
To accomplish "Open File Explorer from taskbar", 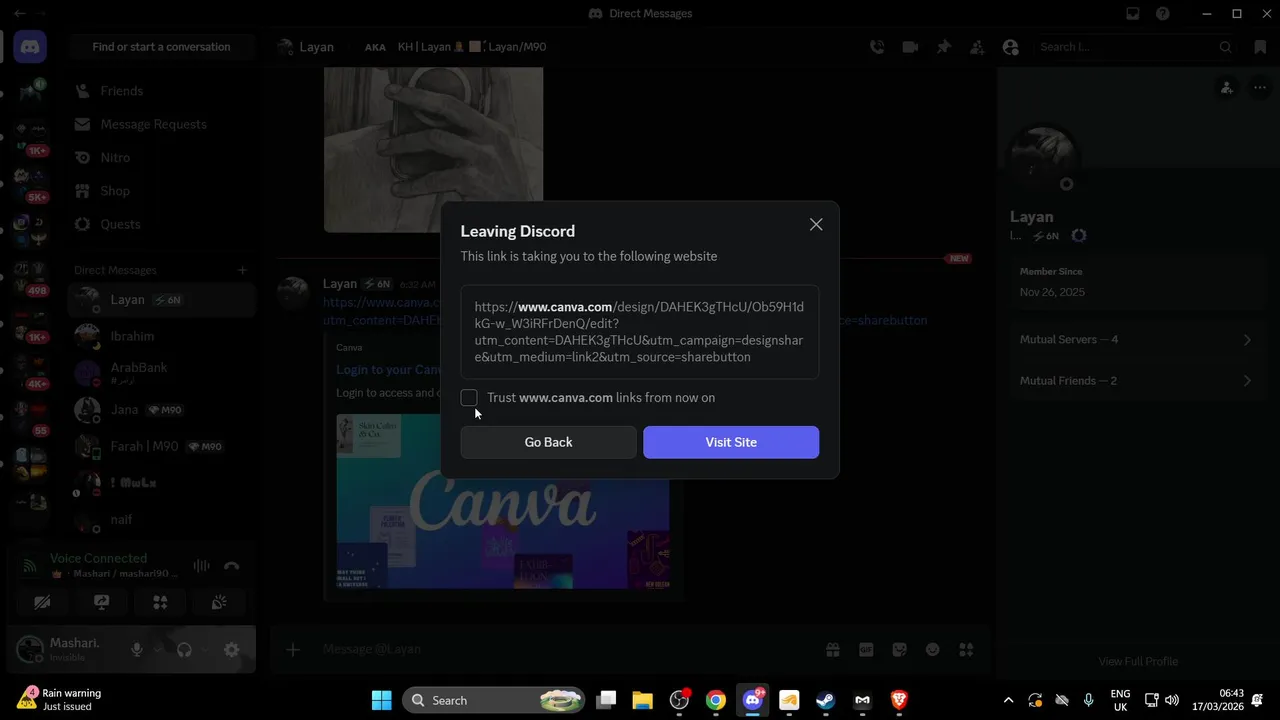I will (641, 700).
